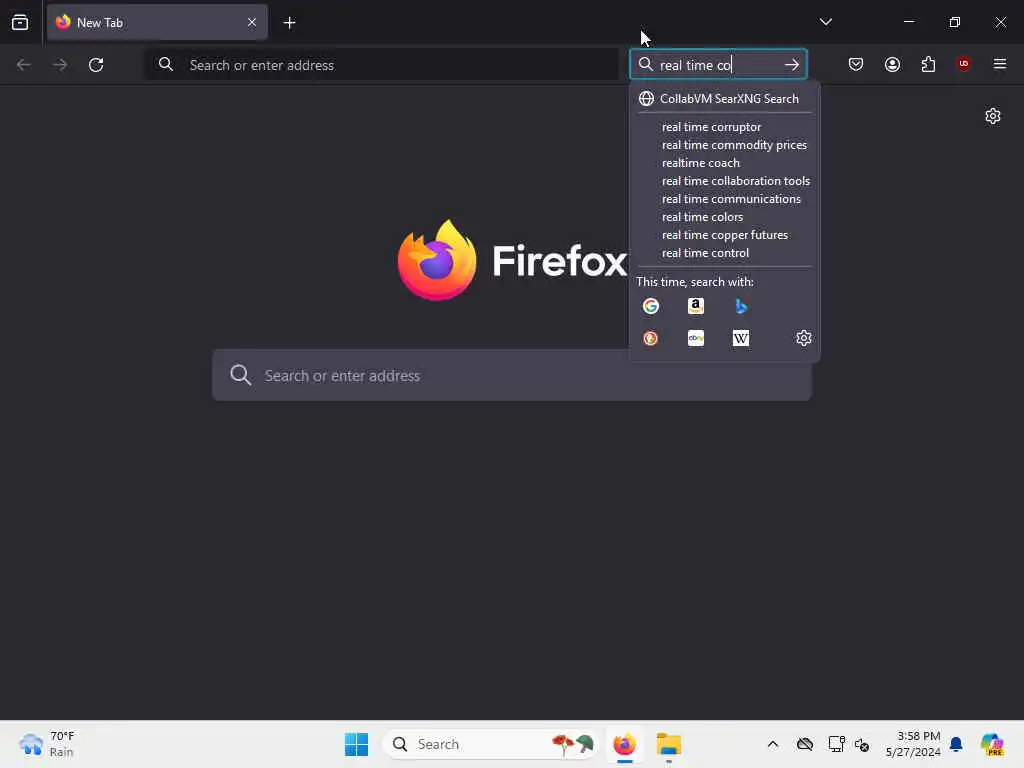This screenshot has height=768, width=1024.
Task: Open a new tab with plus button
Action: pyautogui.click(x=289, y=23)
